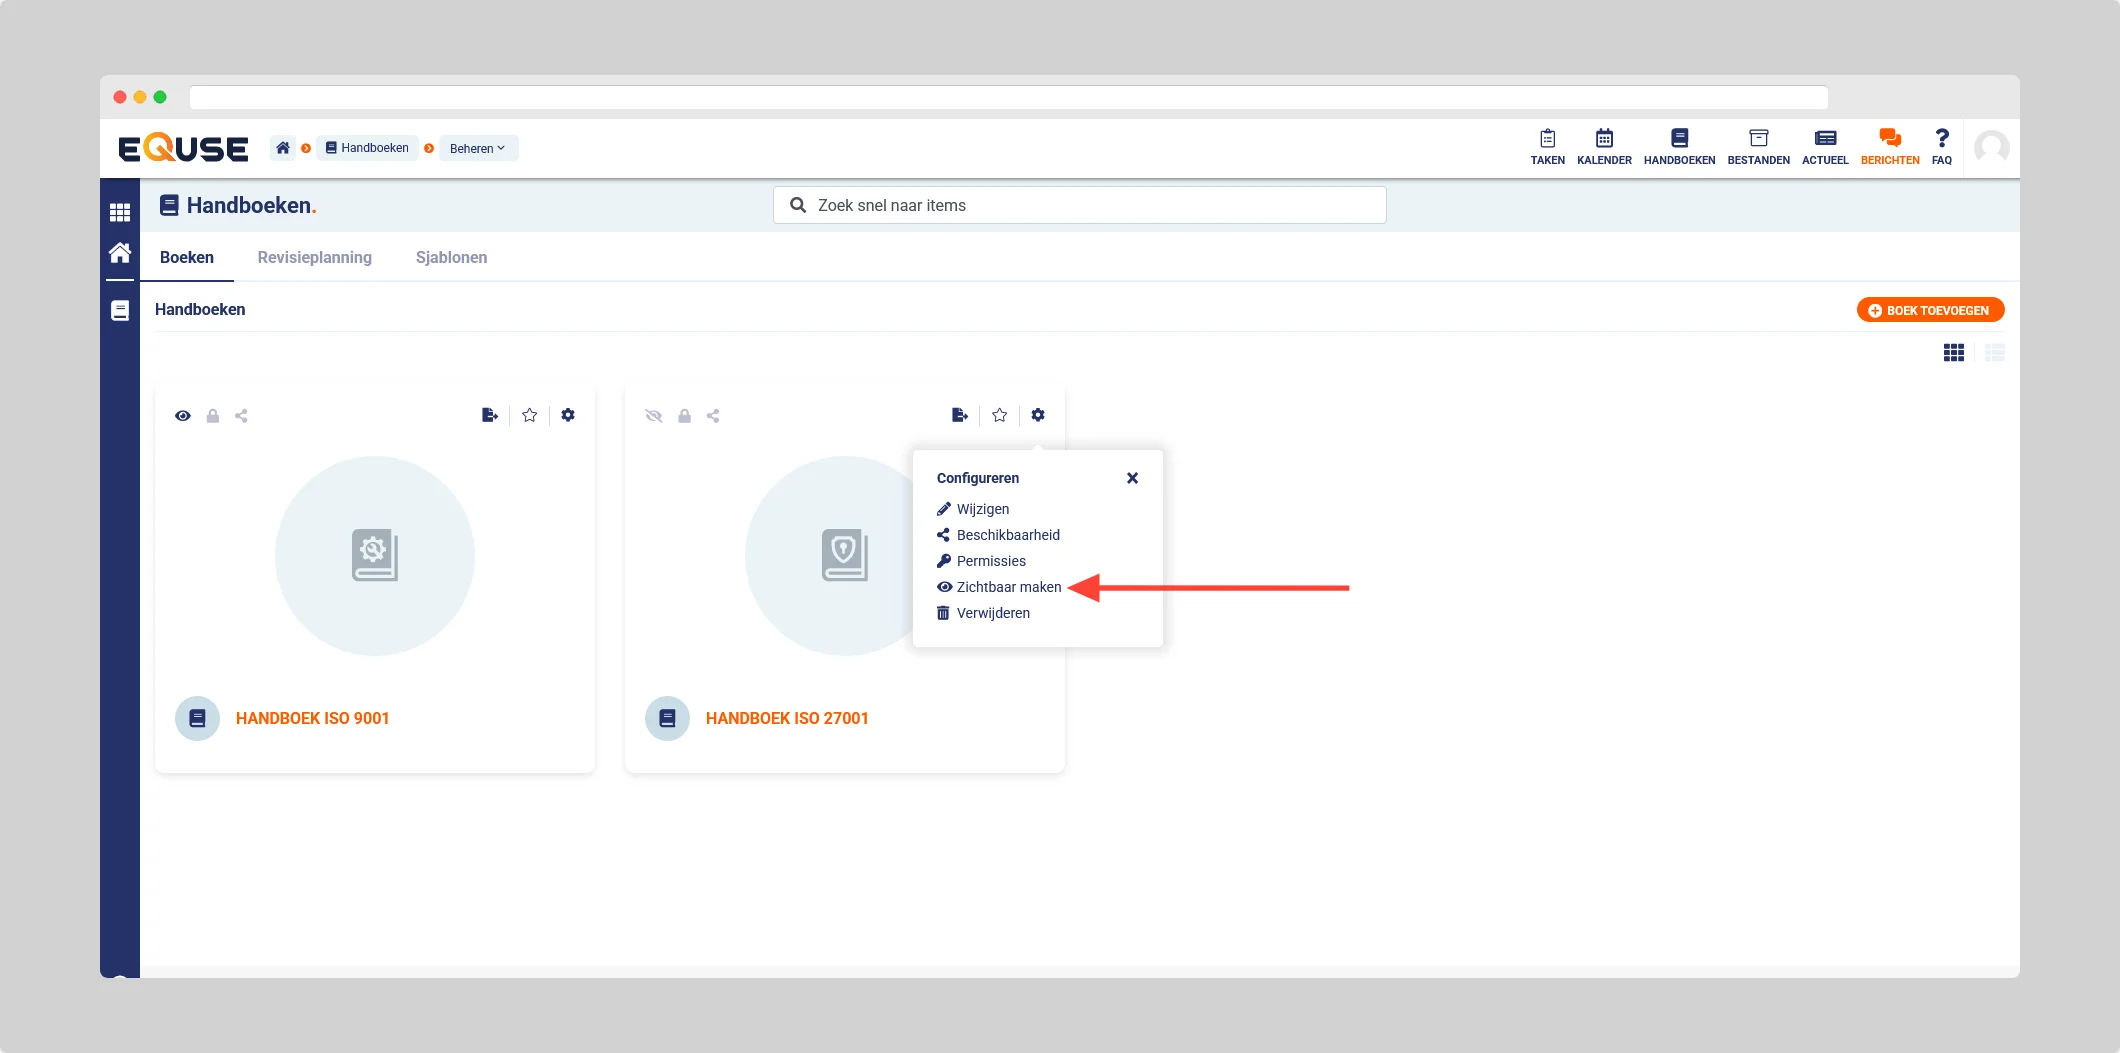Open settings gear on Handboek ISO 9001 card

point(568,415)
